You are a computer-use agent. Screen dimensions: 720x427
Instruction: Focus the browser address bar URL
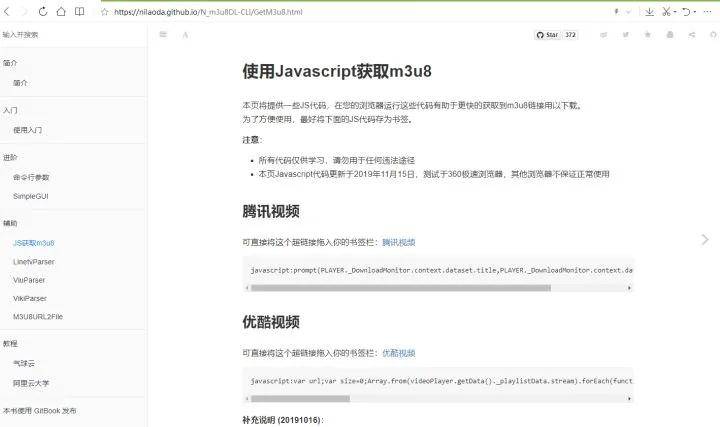coord(208,12)
